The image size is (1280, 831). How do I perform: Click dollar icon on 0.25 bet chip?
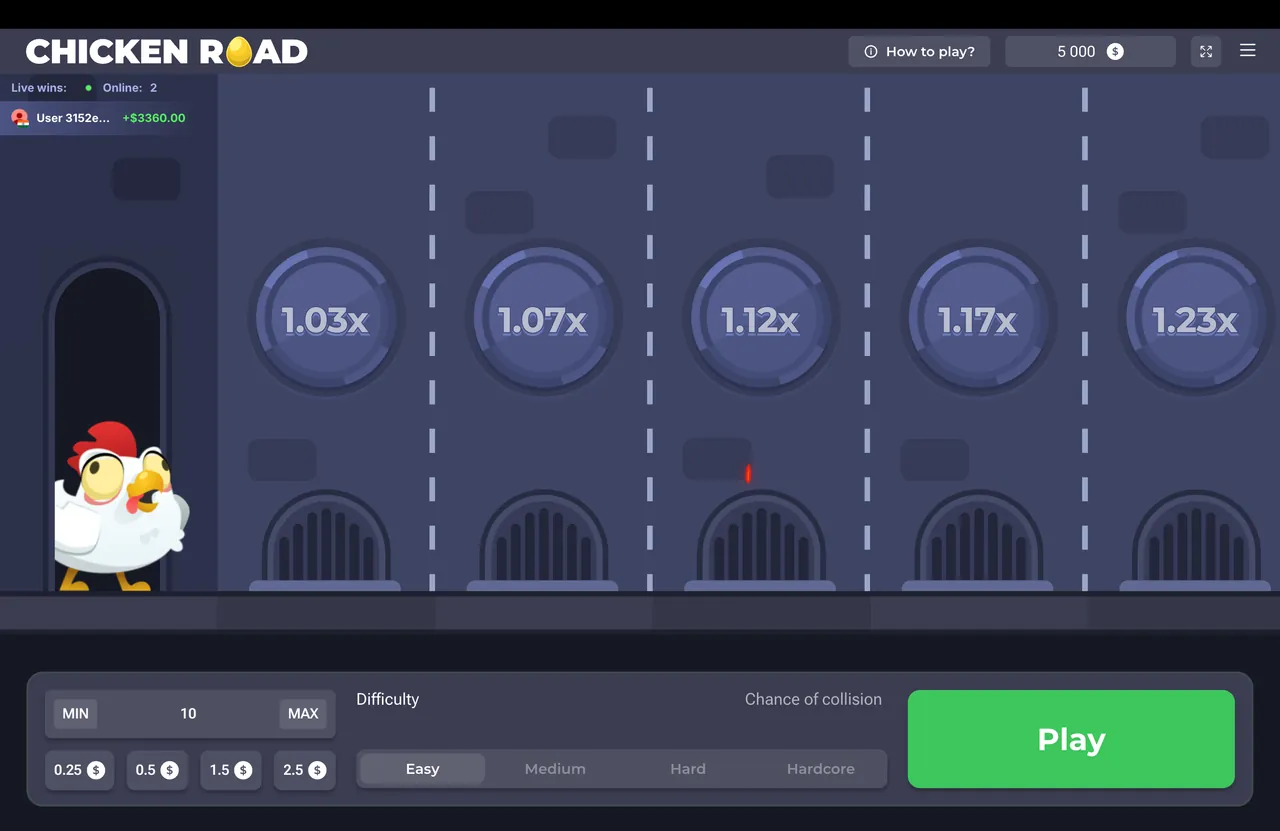tap(96, 770)
